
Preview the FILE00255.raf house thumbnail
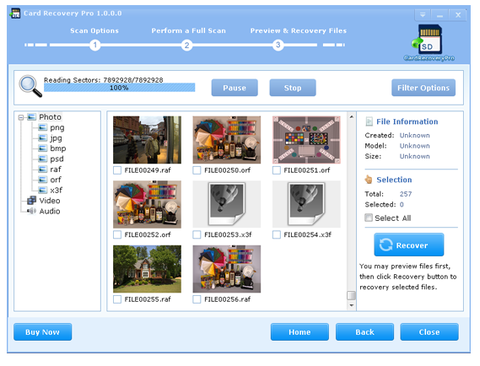[x=147, y=269]
